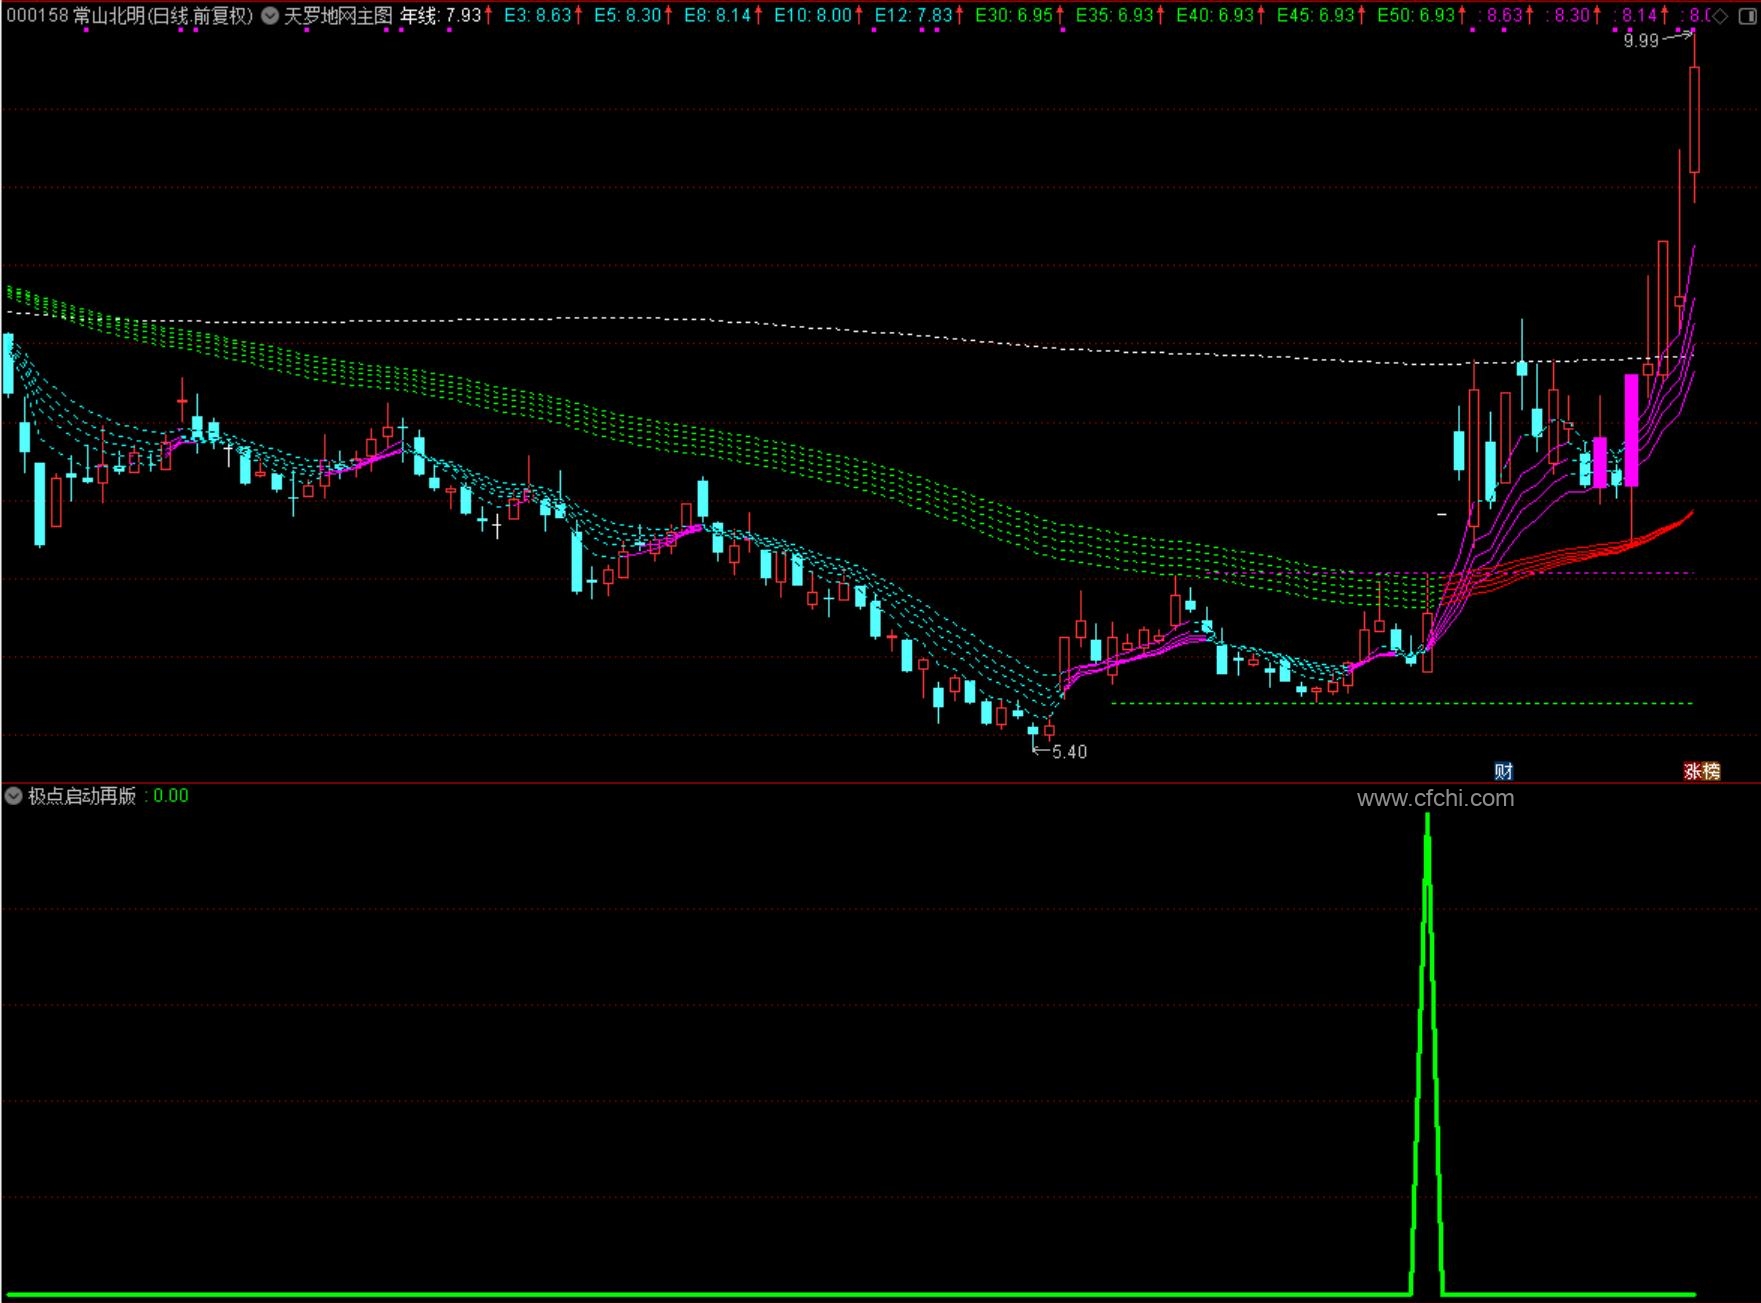The width and height of the screenshot is (1761, 1303).
Task: Click the red 涨榜 marker
Action: [x=1702, y=771]
